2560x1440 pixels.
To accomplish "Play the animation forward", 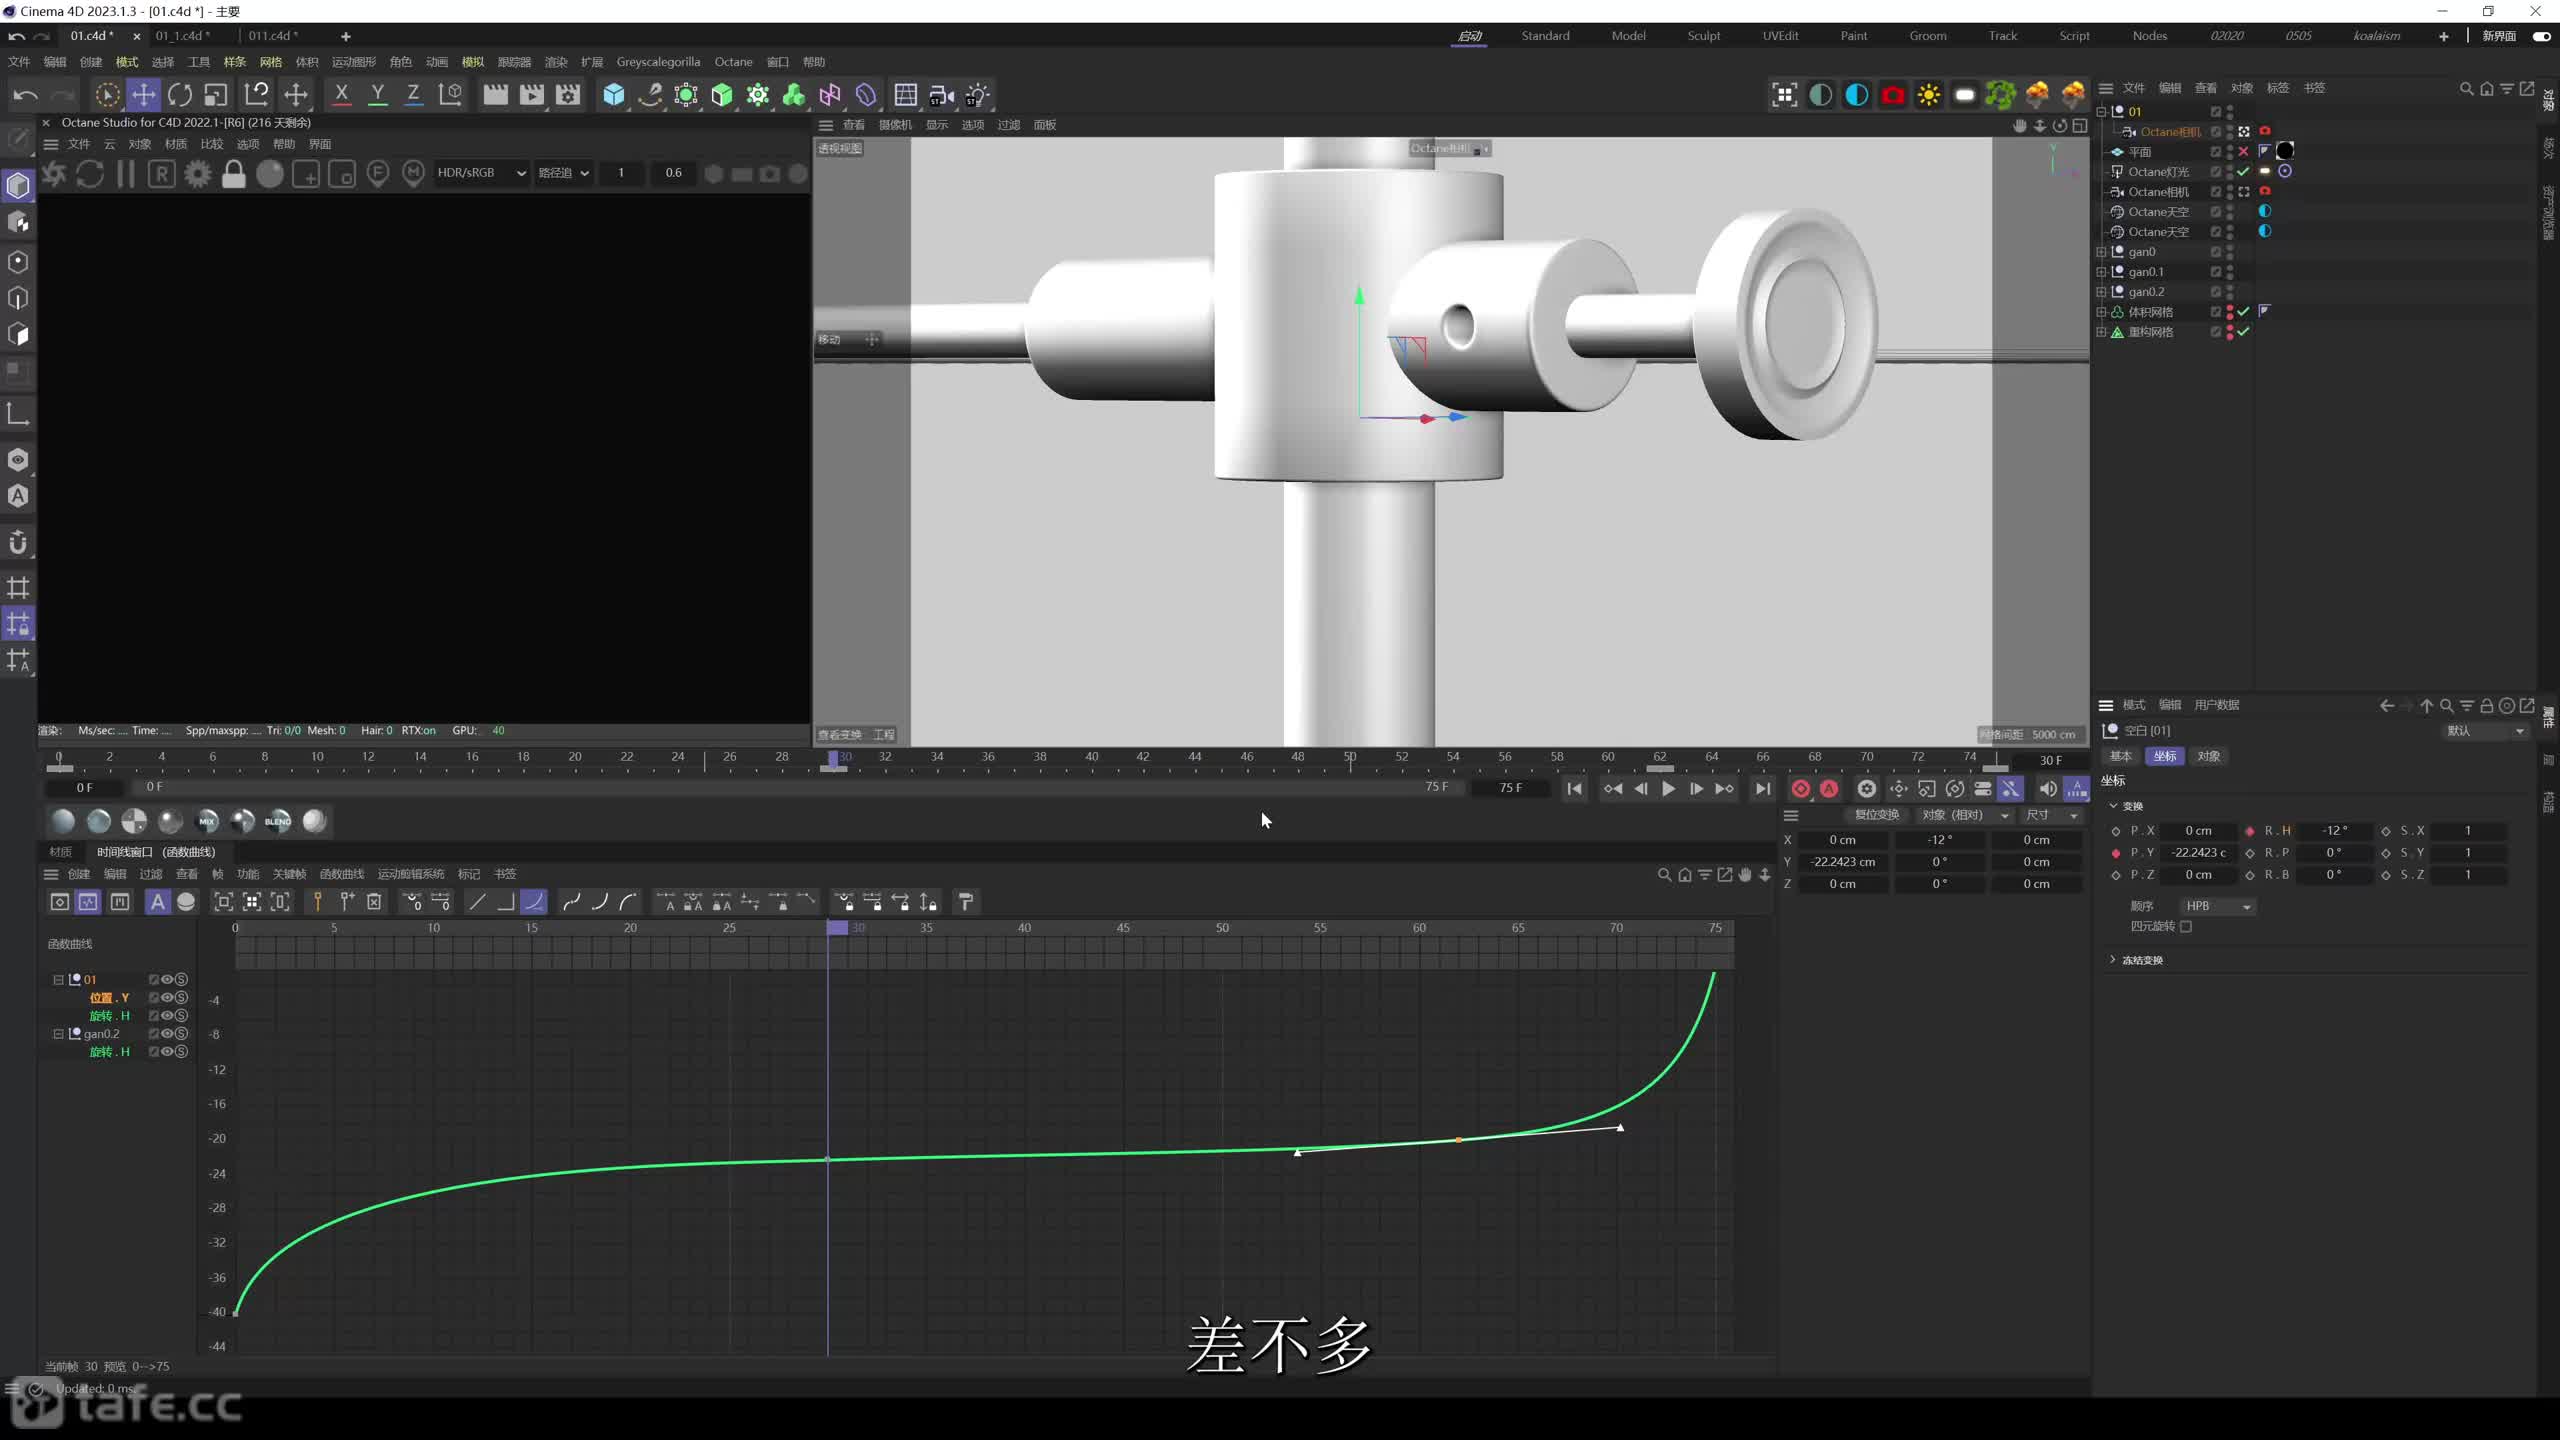I will coord(1668,789).
